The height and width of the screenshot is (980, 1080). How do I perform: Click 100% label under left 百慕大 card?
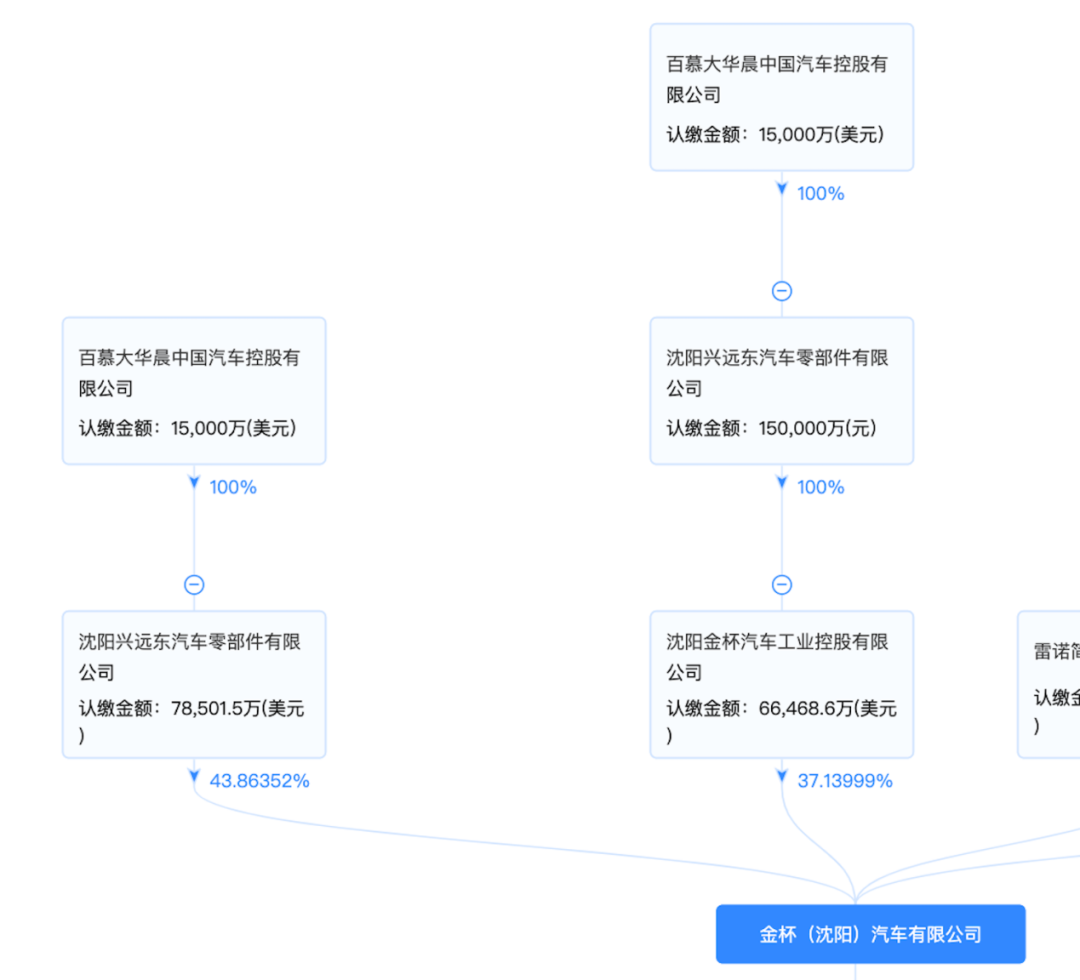click(233, 488)
